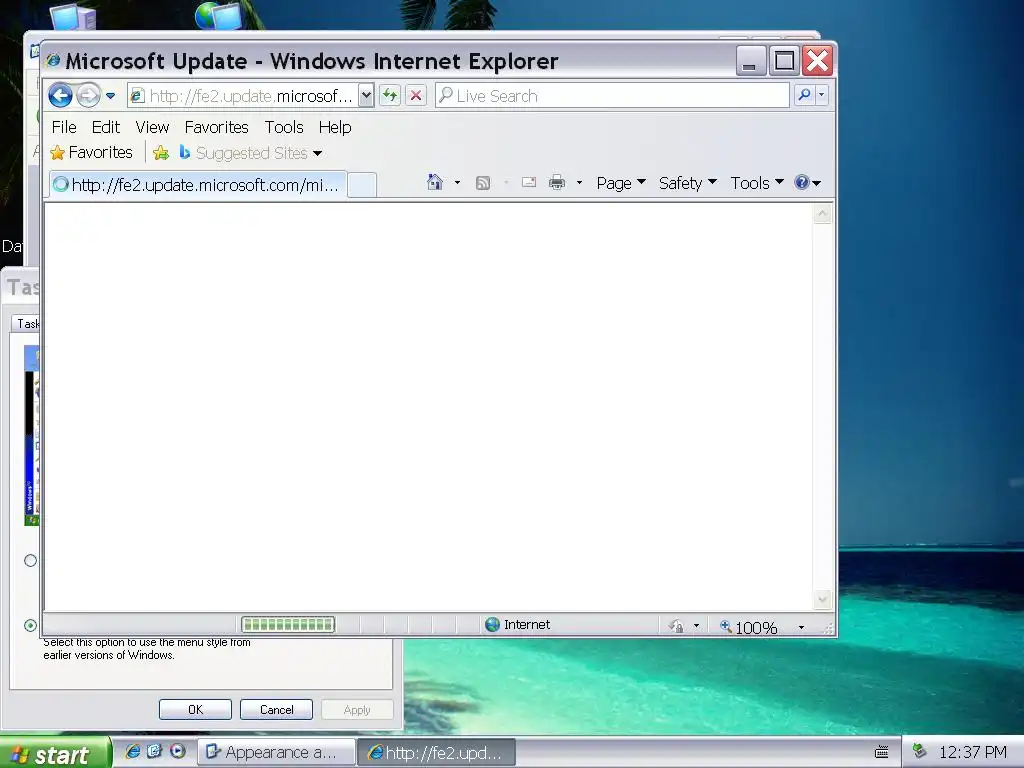Open the zoom level dropdown arrow
This screenshot has height=768, width=1024.
point(801,627)
